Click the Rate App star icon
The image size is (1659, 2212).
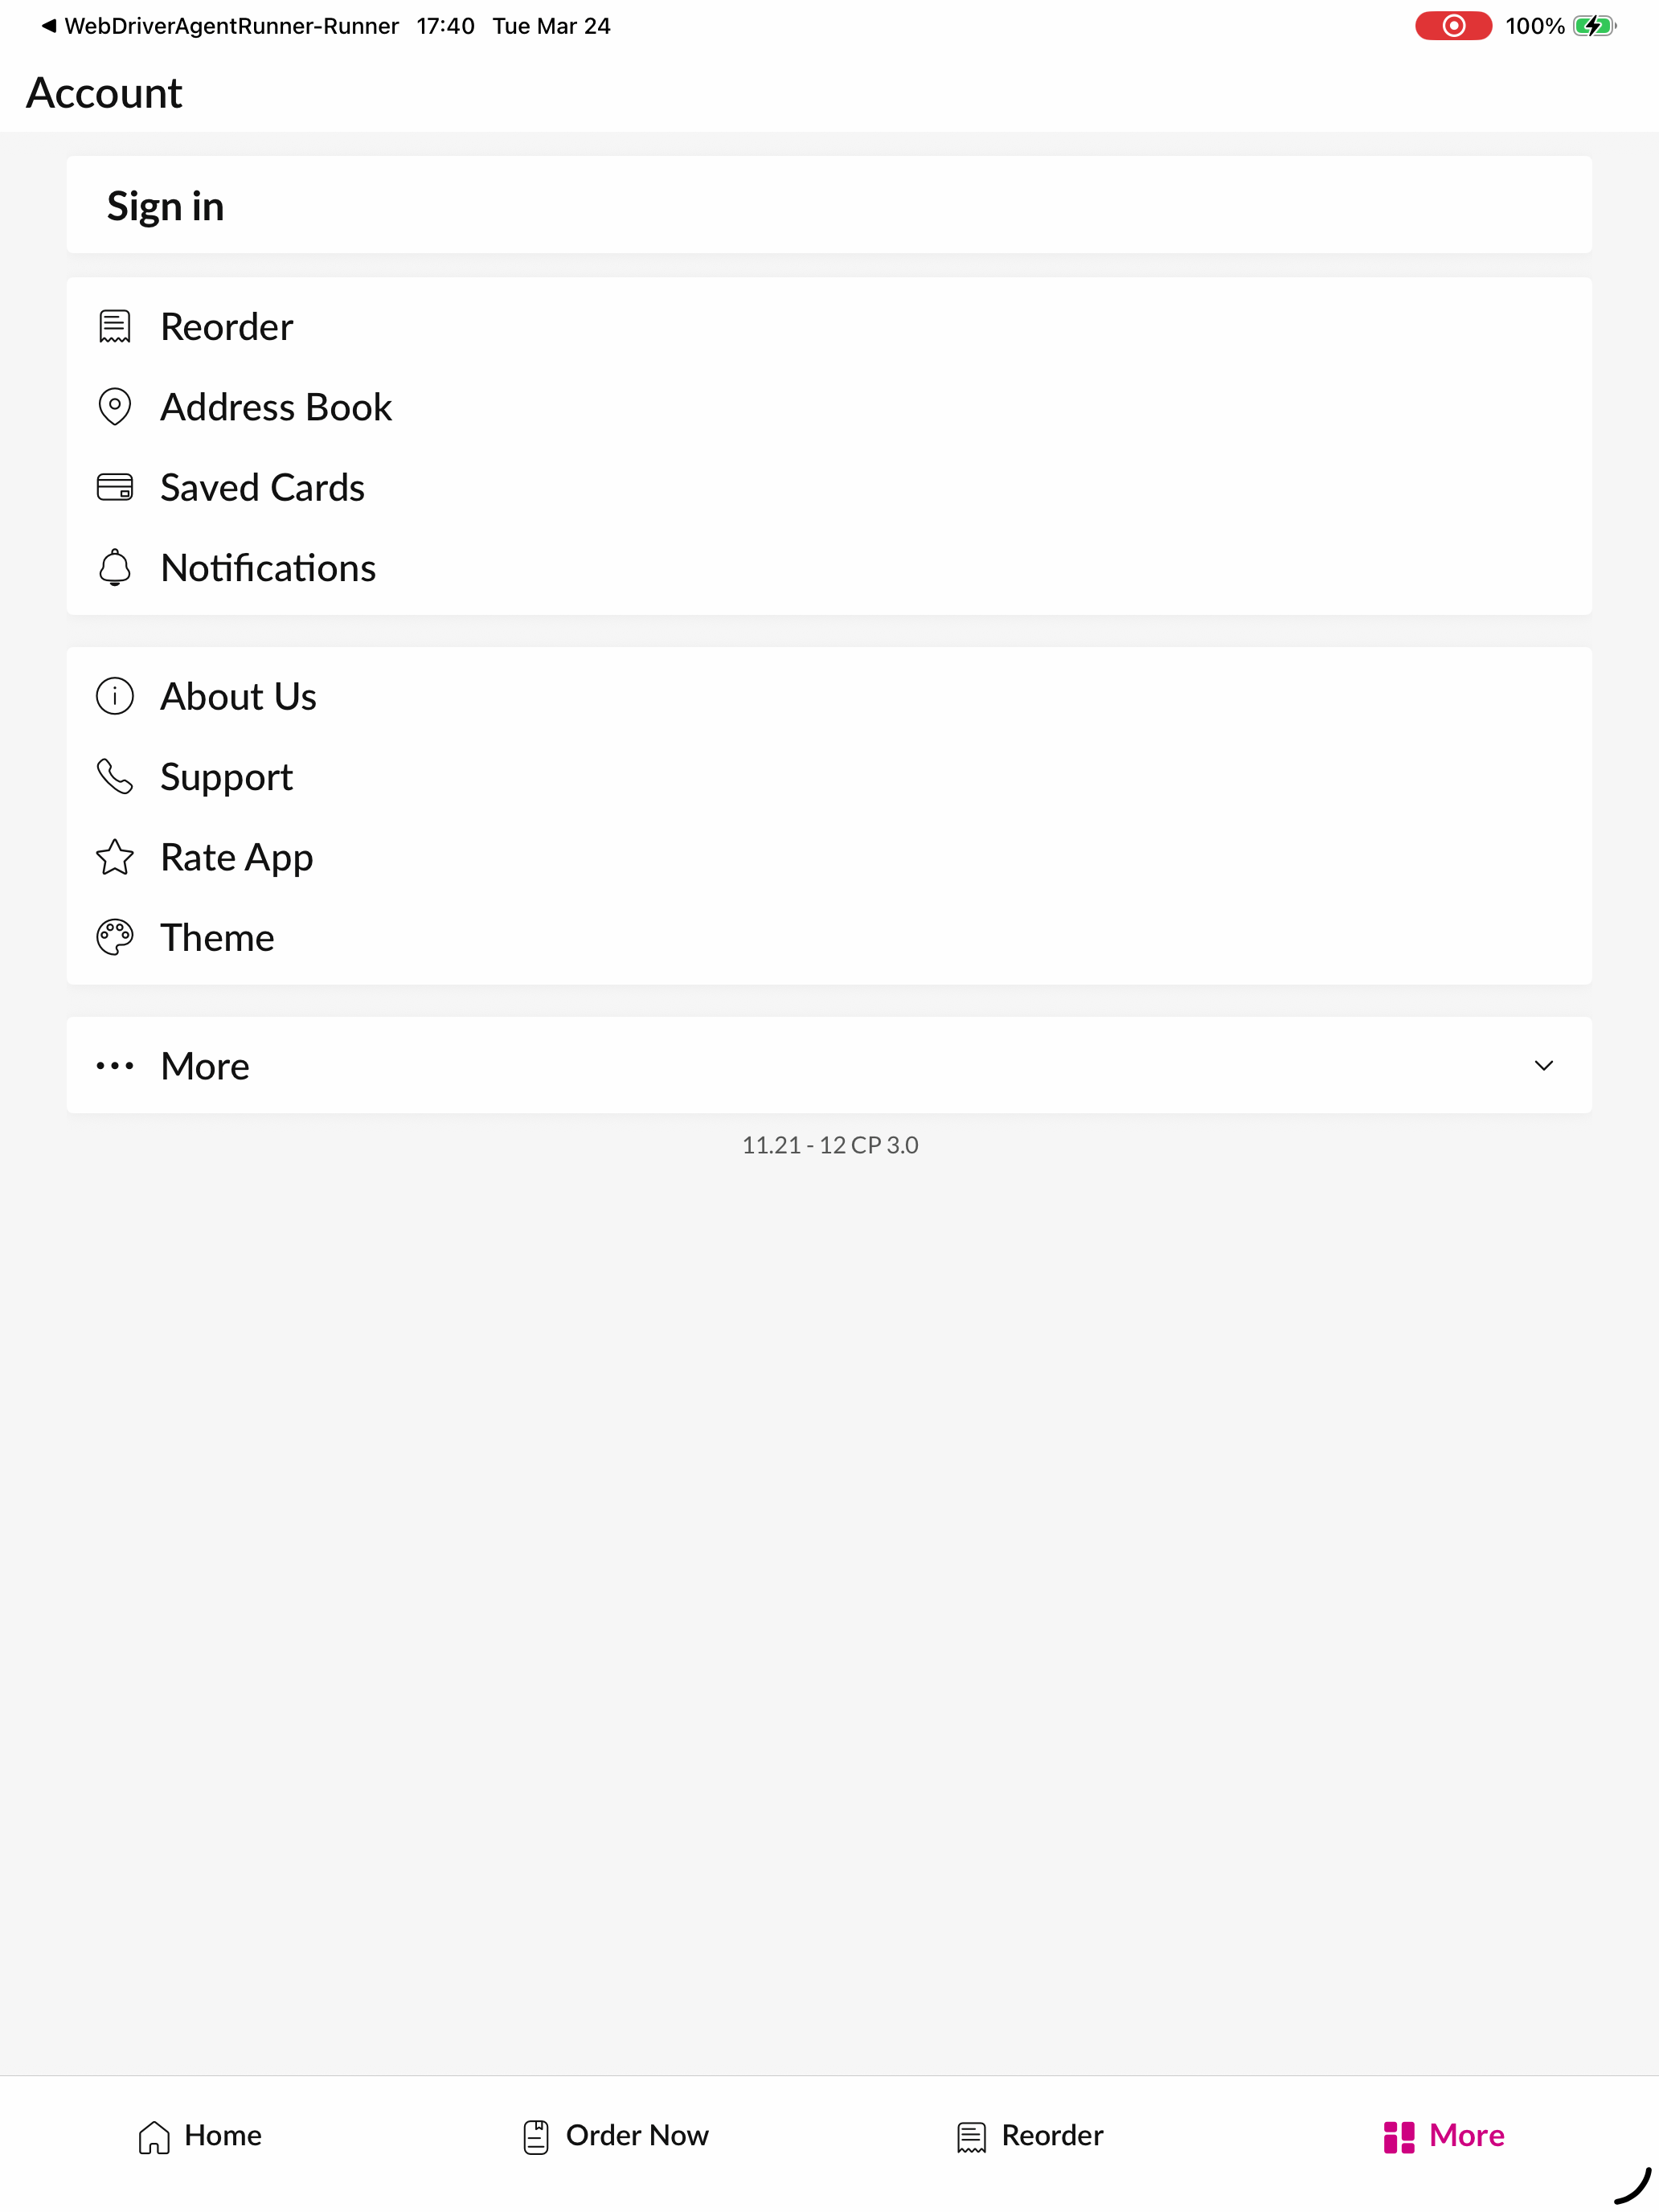click(115, 857)
